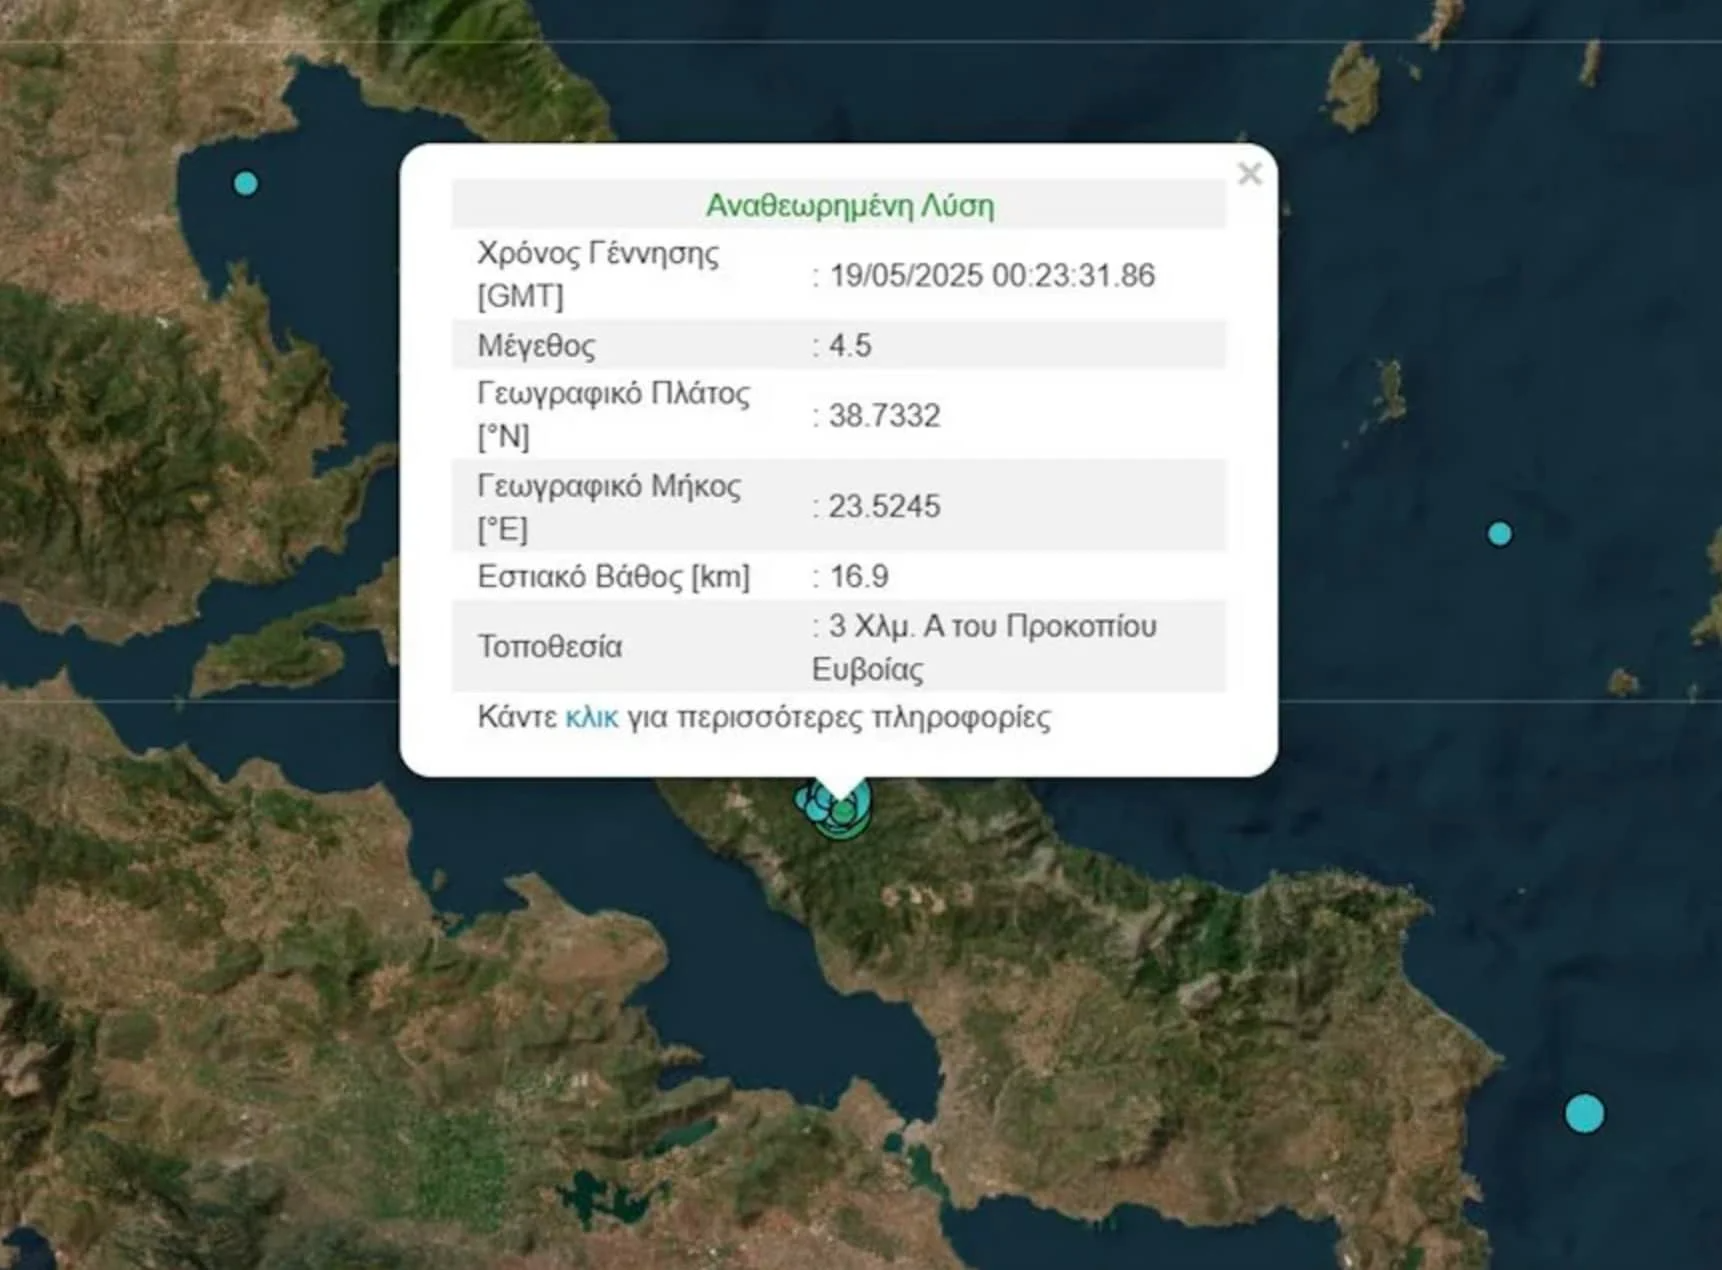Click the 'Τοποθεσία' row label
The height and width of the screenshot is (1270, 1722).
point(549,647)
